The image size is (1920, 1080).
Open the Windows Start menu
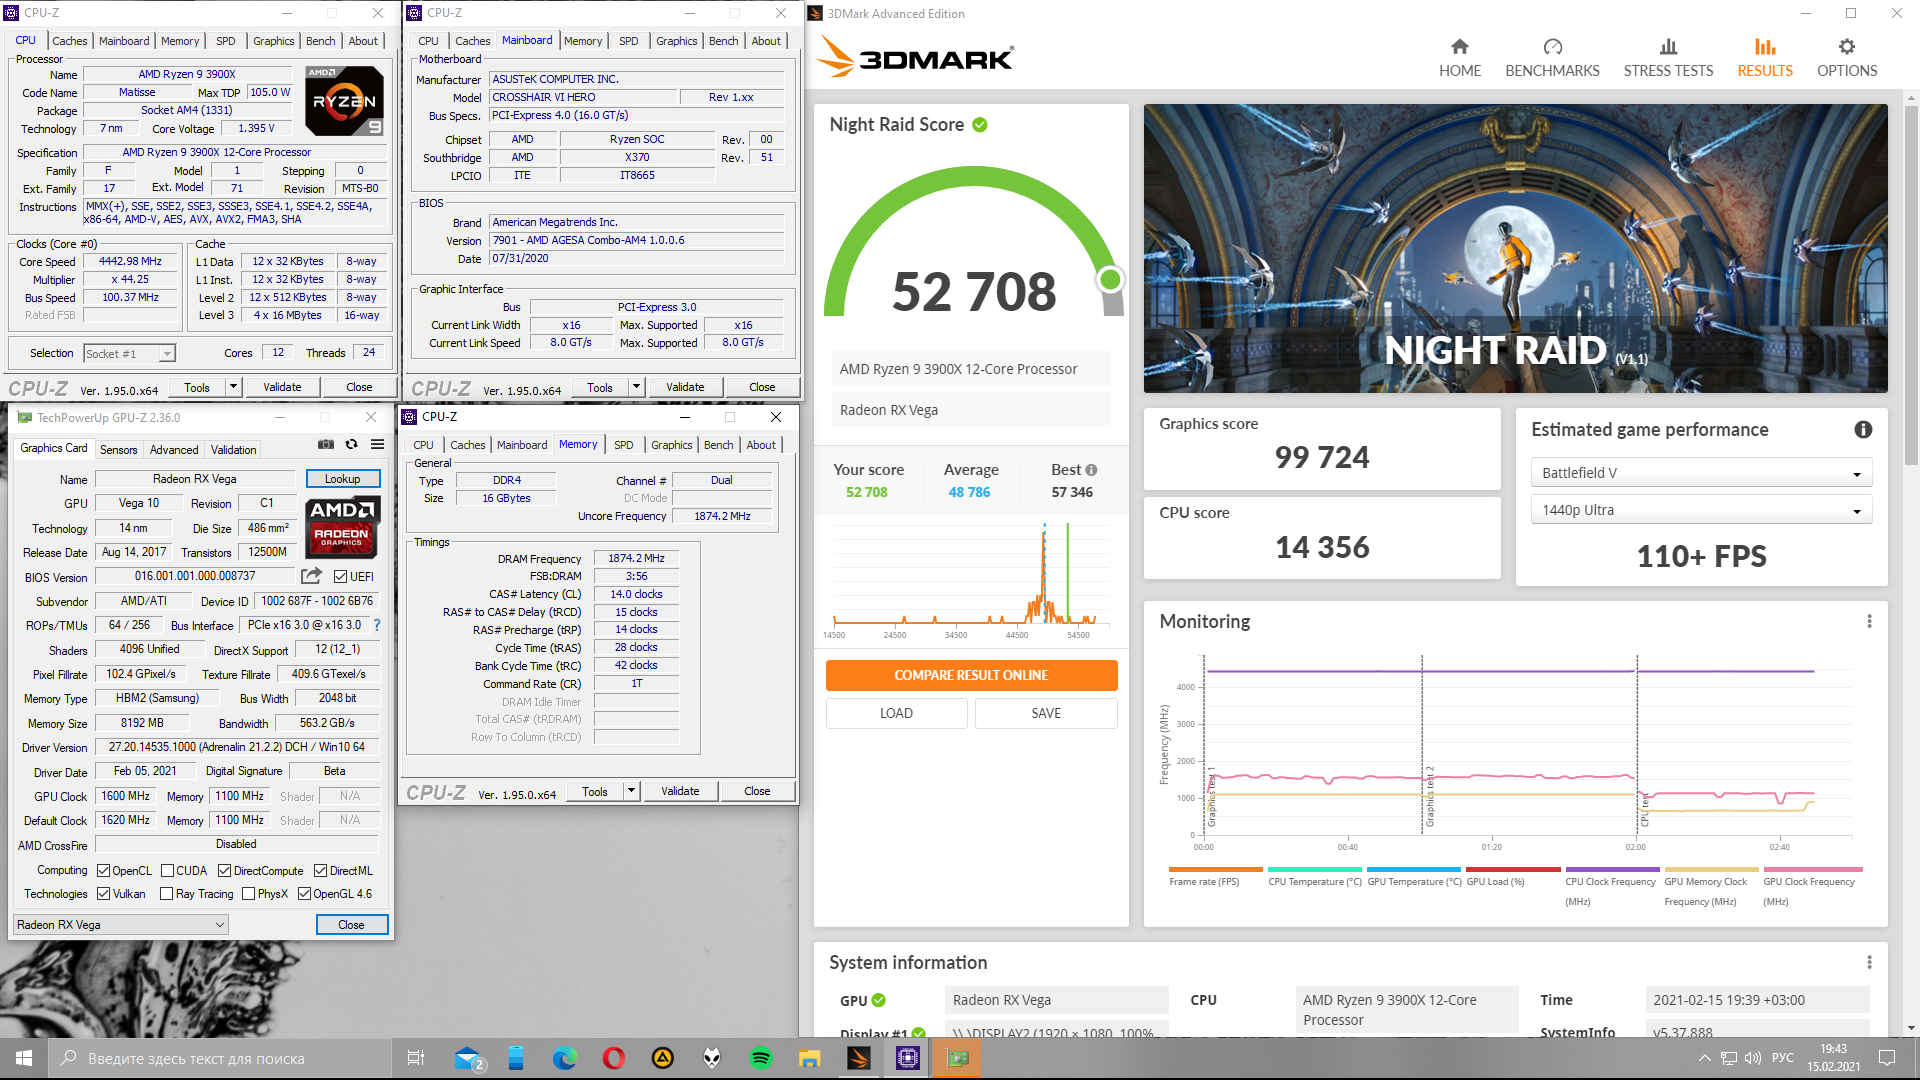(x=24, y=1058)
